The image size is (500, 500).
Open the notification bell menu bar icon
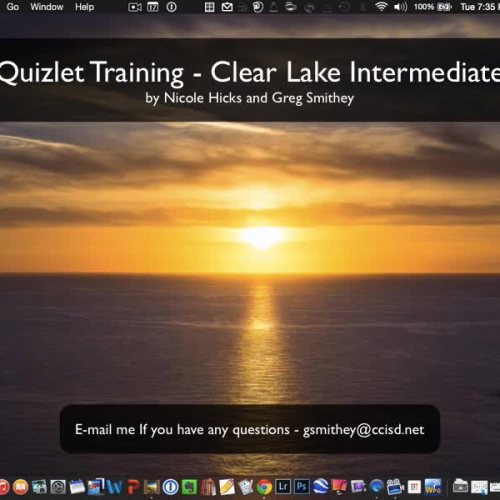pyautogui.click(x=274, y=7)
